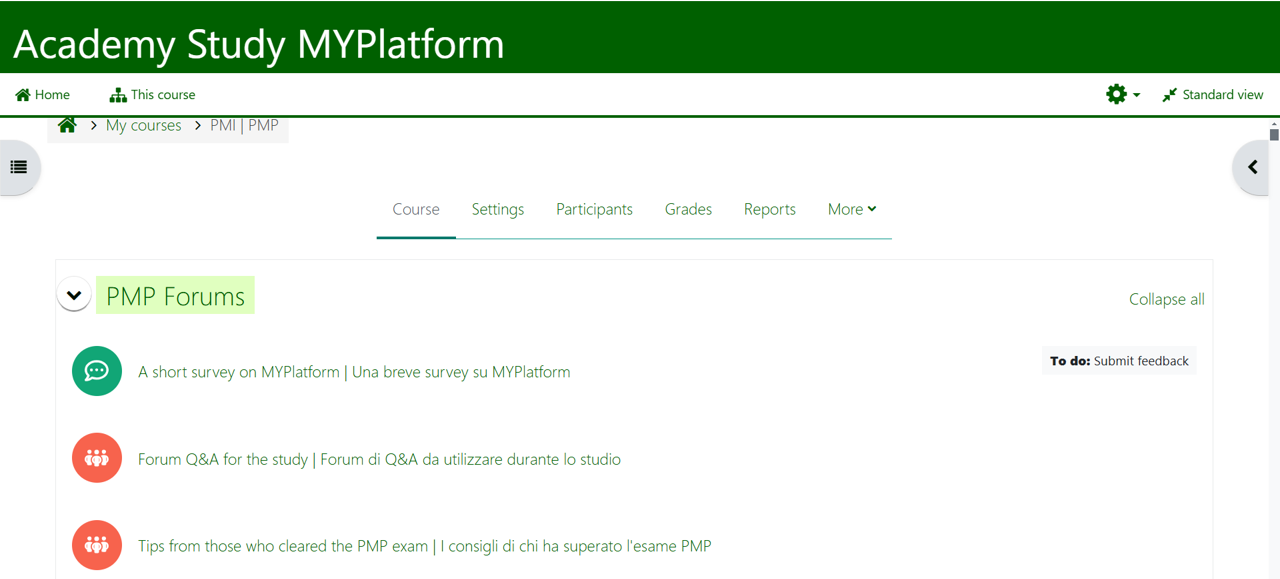Click the survey feedback speech-bubble icon

[97, 371]
